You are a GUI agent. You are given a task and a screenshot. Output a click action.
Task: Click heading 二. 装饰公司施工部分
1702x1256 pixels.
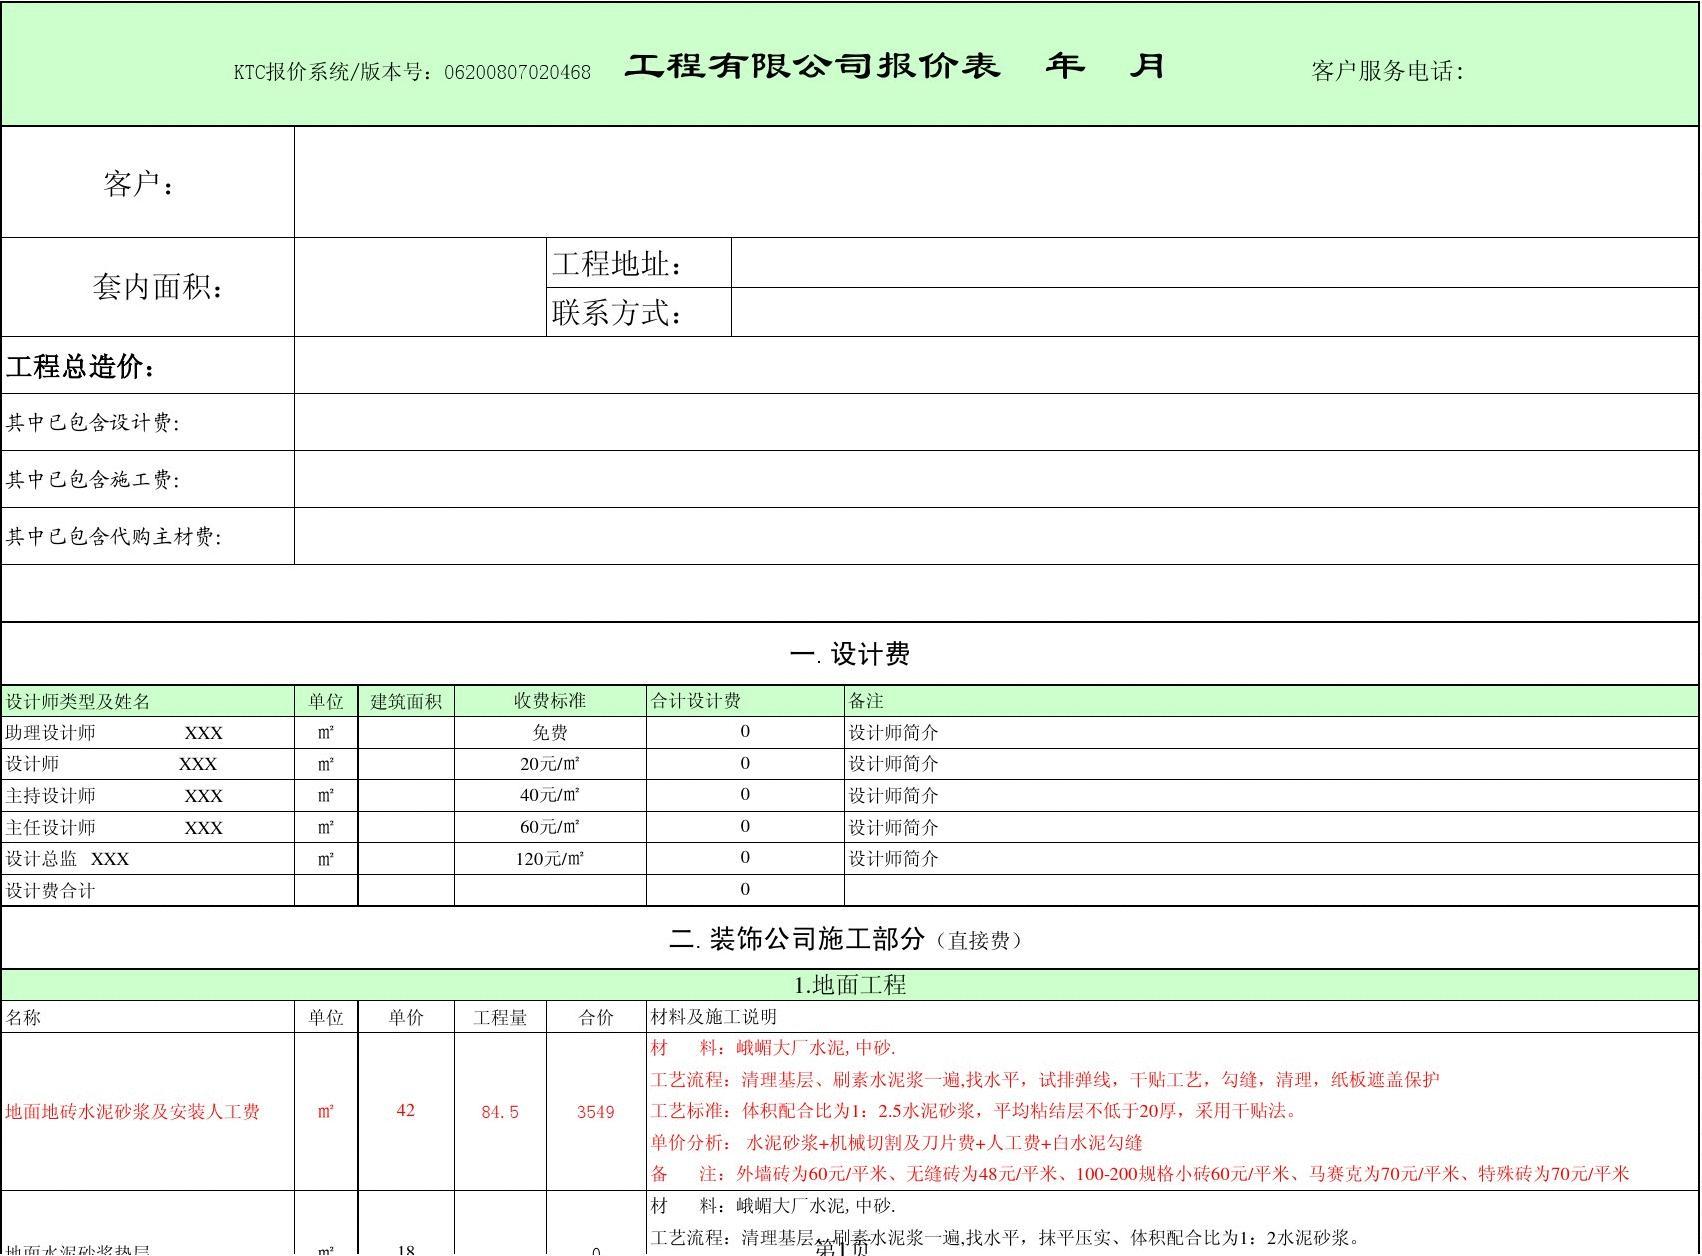pyautogui.click(x=846, y=939)
